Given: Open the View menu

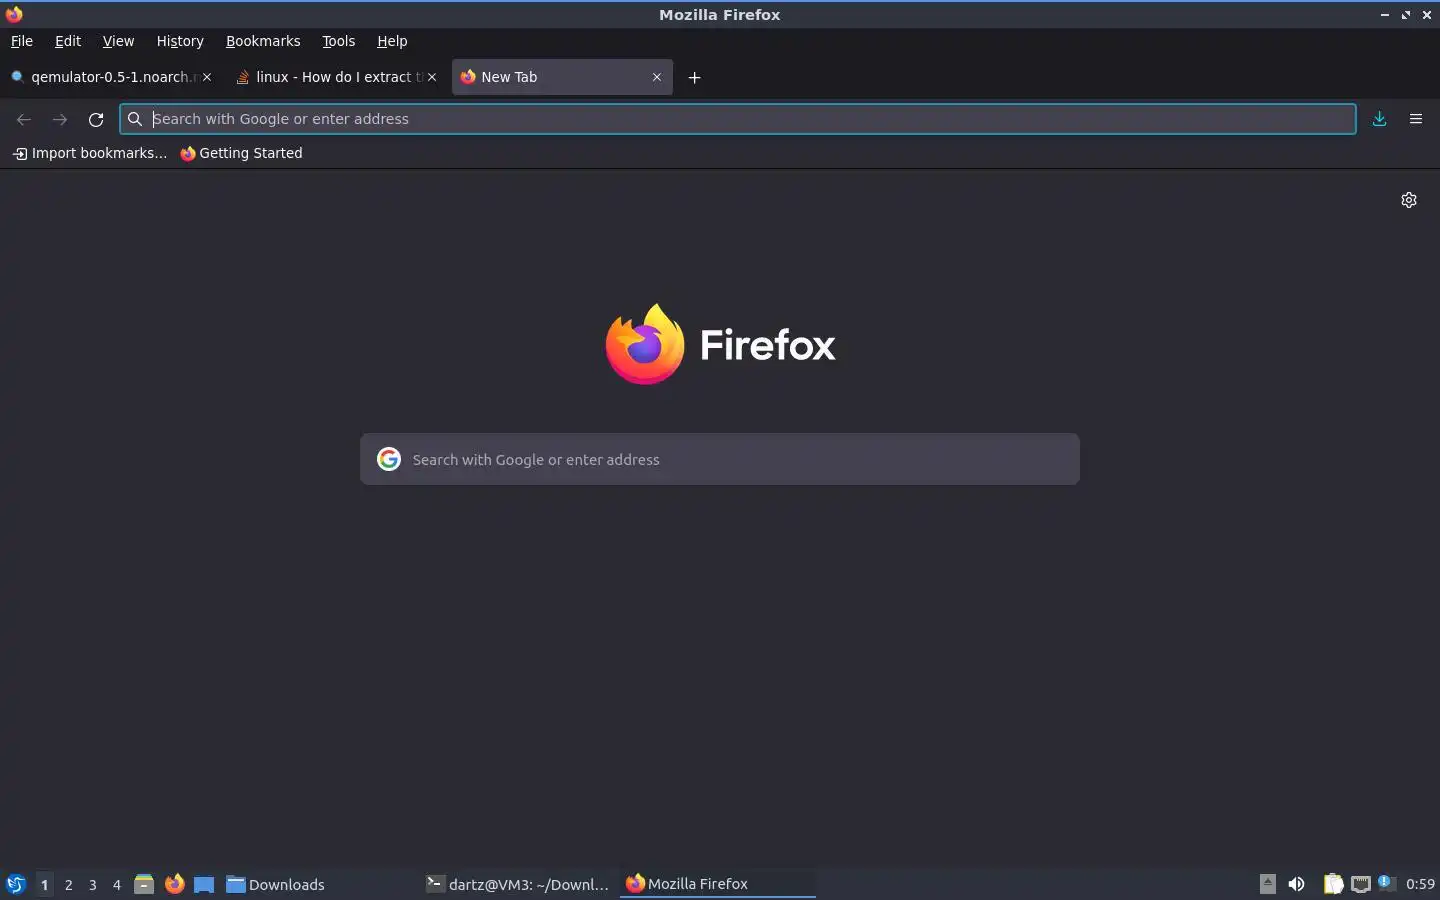Looking at the screenshot, I should pyautogui.click(x=118, y=41).
